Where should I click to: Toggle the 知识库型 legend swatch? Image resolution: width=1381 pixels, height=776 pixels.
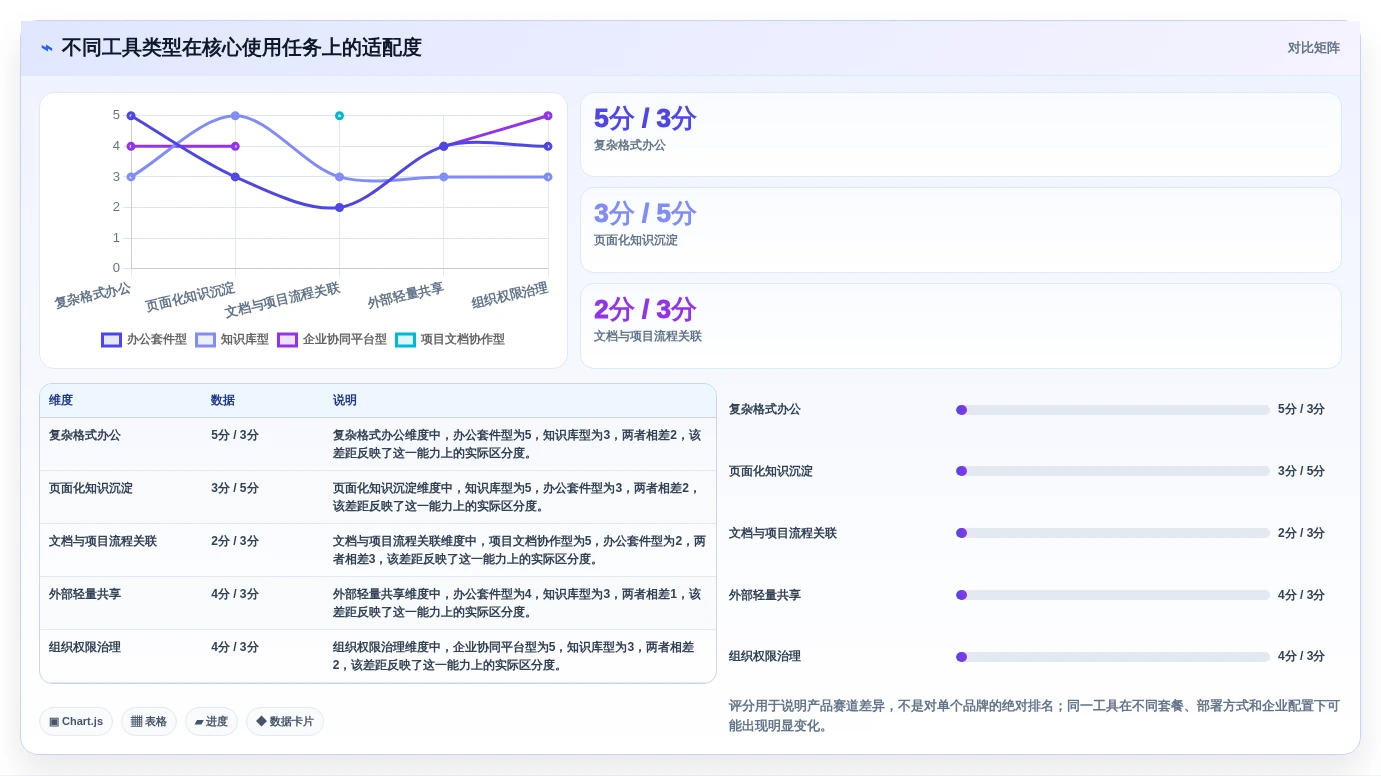[x=205, y=340]
